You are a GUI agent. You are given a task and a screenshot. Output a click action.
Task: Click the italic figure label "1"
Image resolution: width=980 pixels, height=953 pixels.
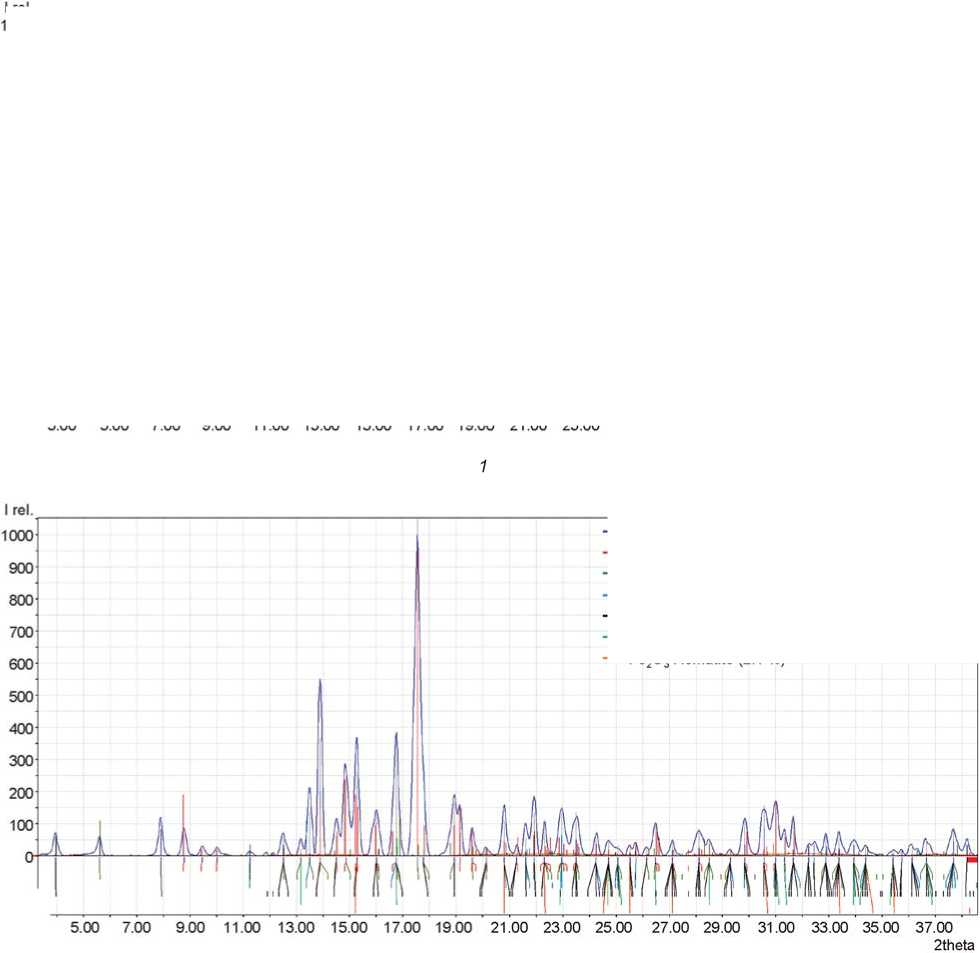[x=483, y=466]
